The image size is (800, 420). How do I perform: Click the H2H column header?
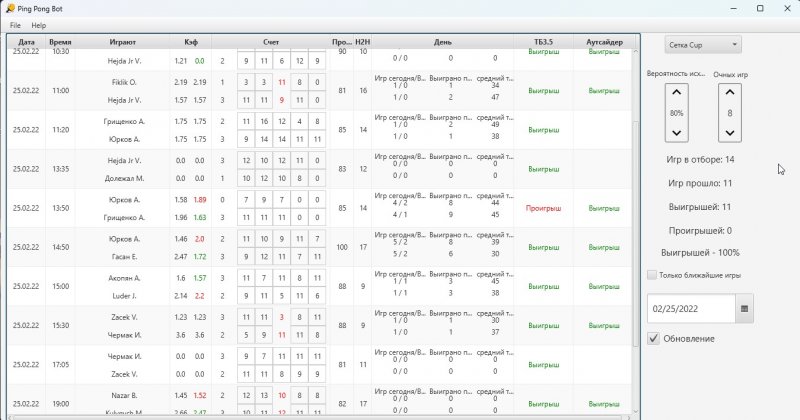363,42
